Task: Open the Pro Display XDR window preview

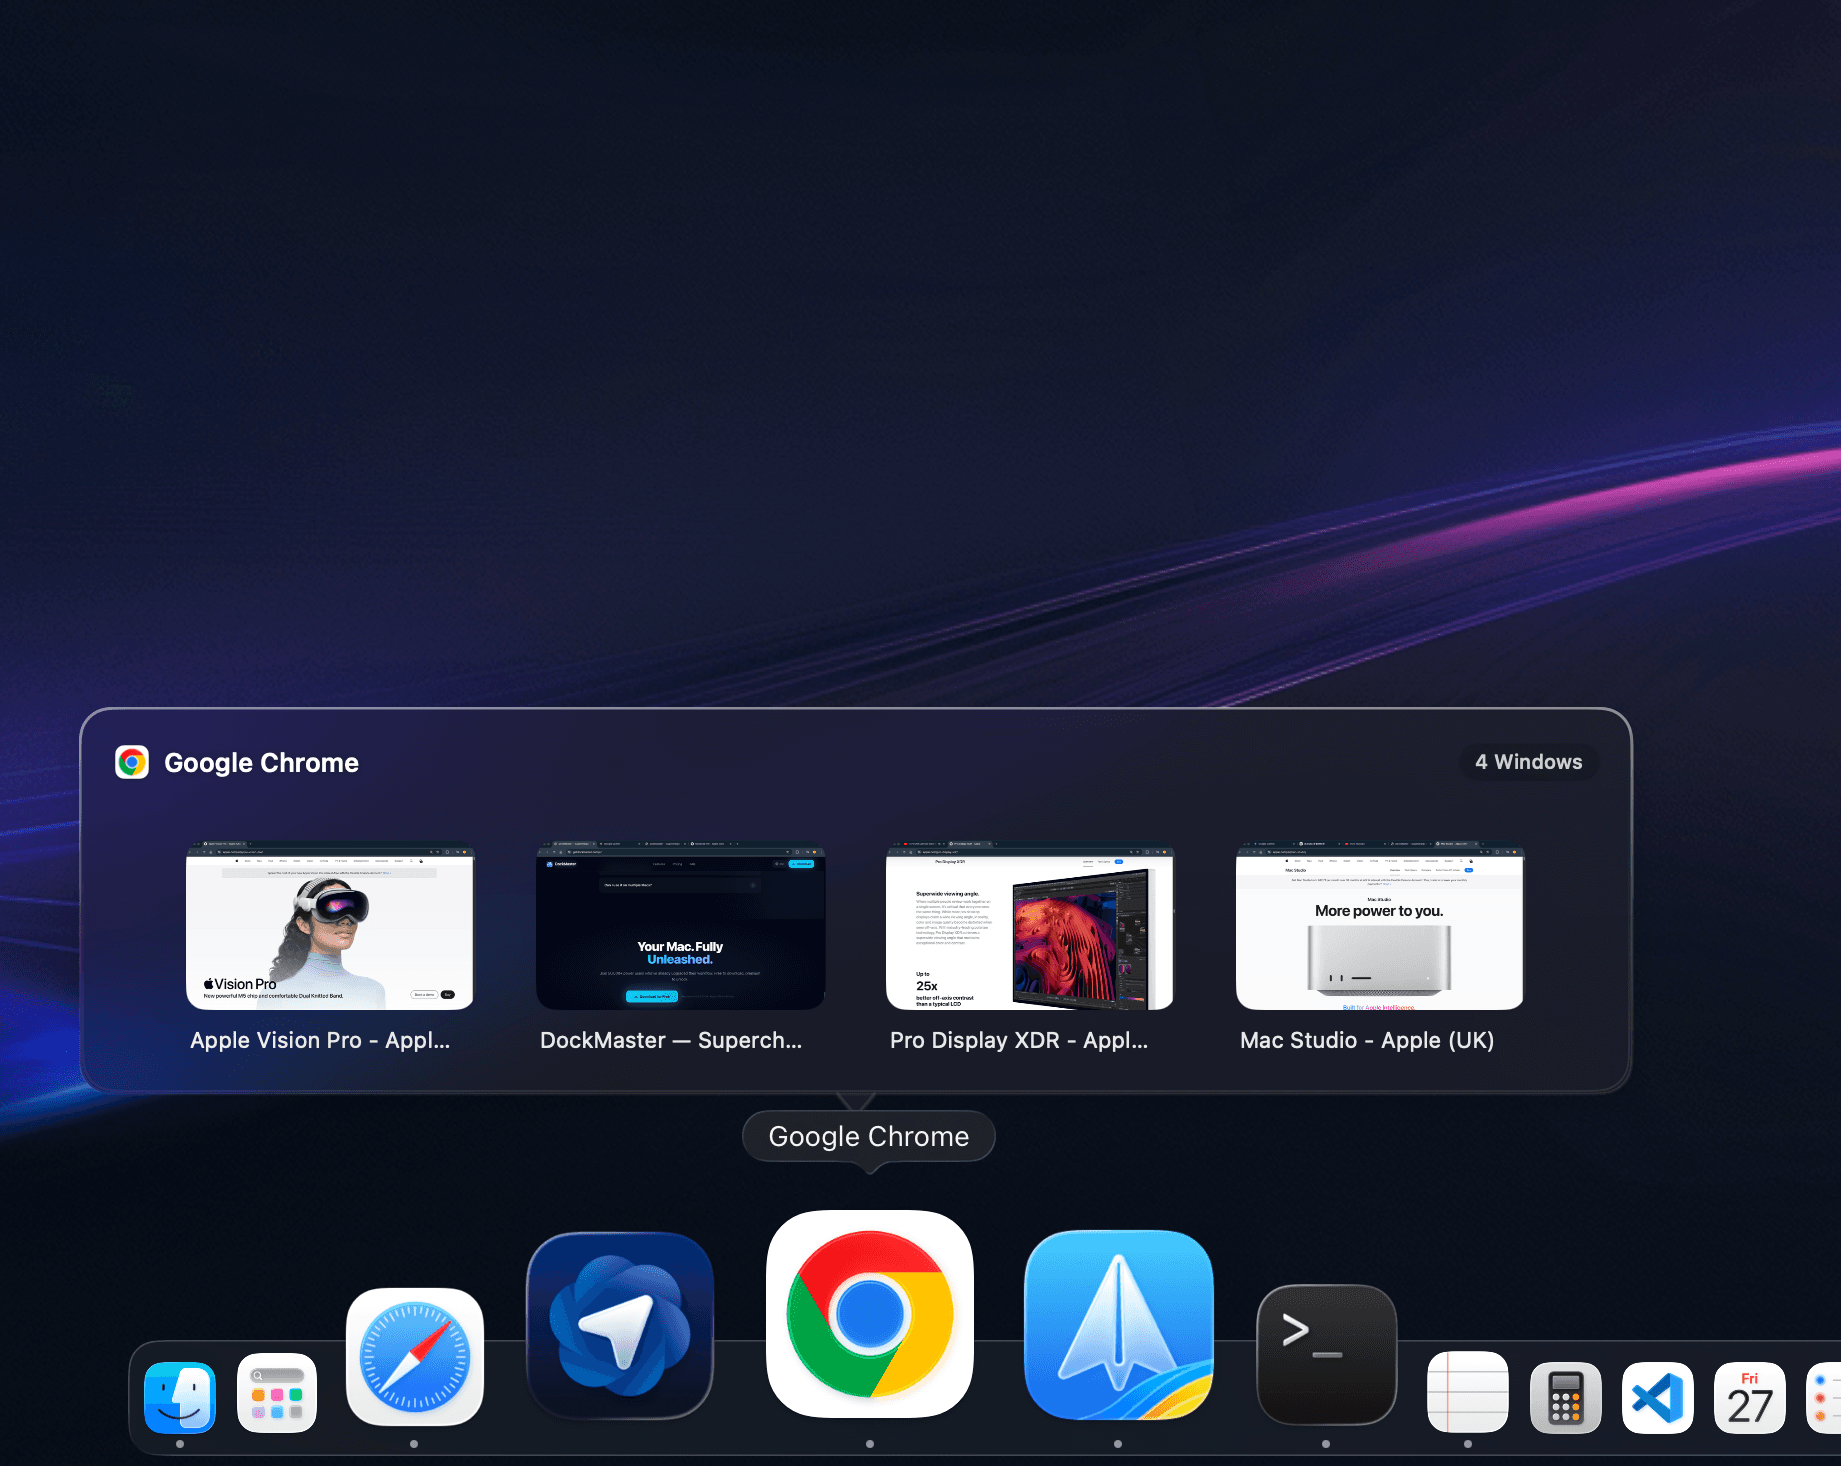Action: point(1029,925)
